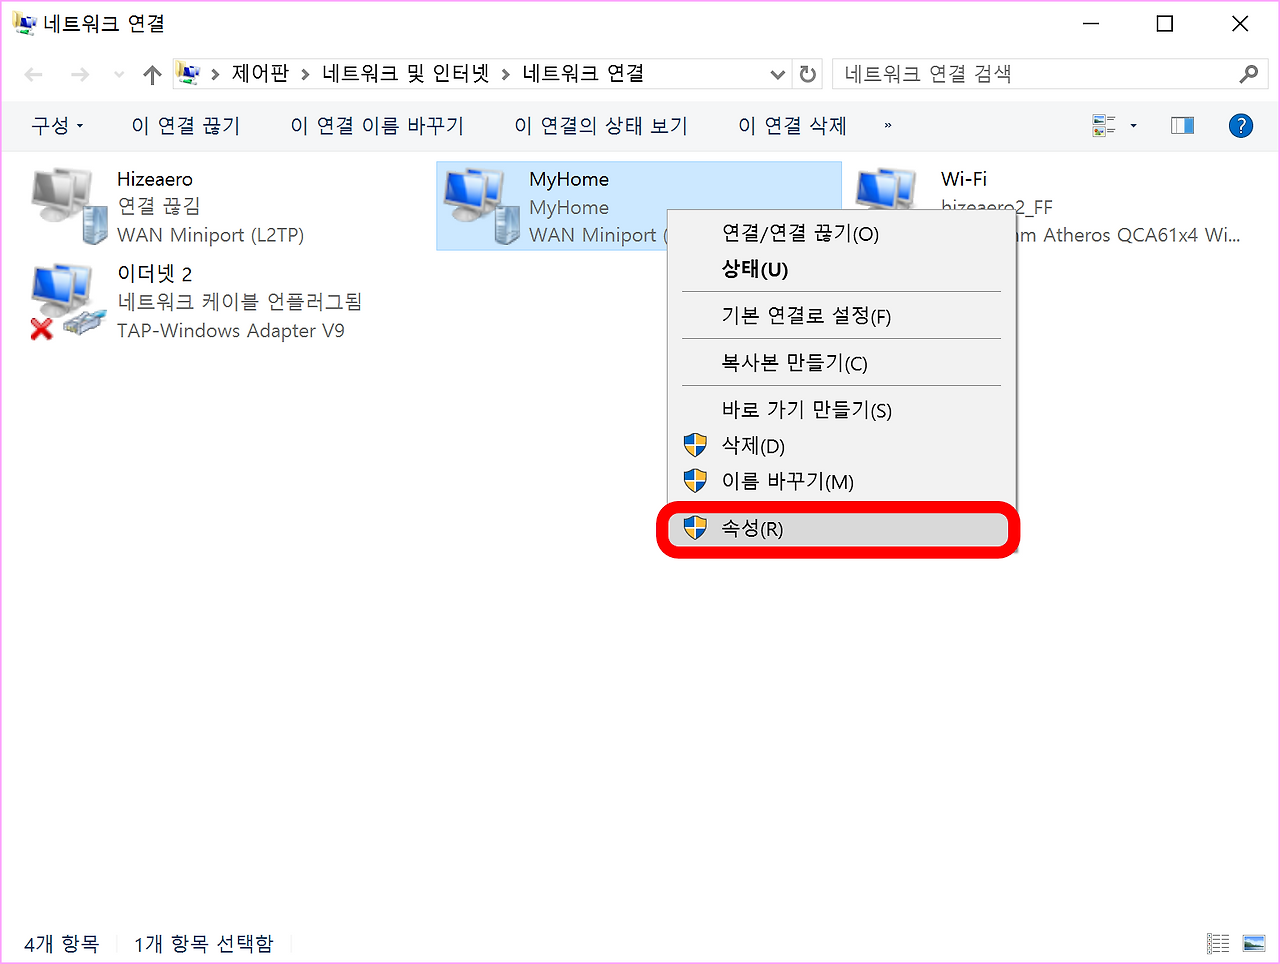1280x964 pixels.
Task: Switch to details view in status bar
Action: [x=1218, y=943]
